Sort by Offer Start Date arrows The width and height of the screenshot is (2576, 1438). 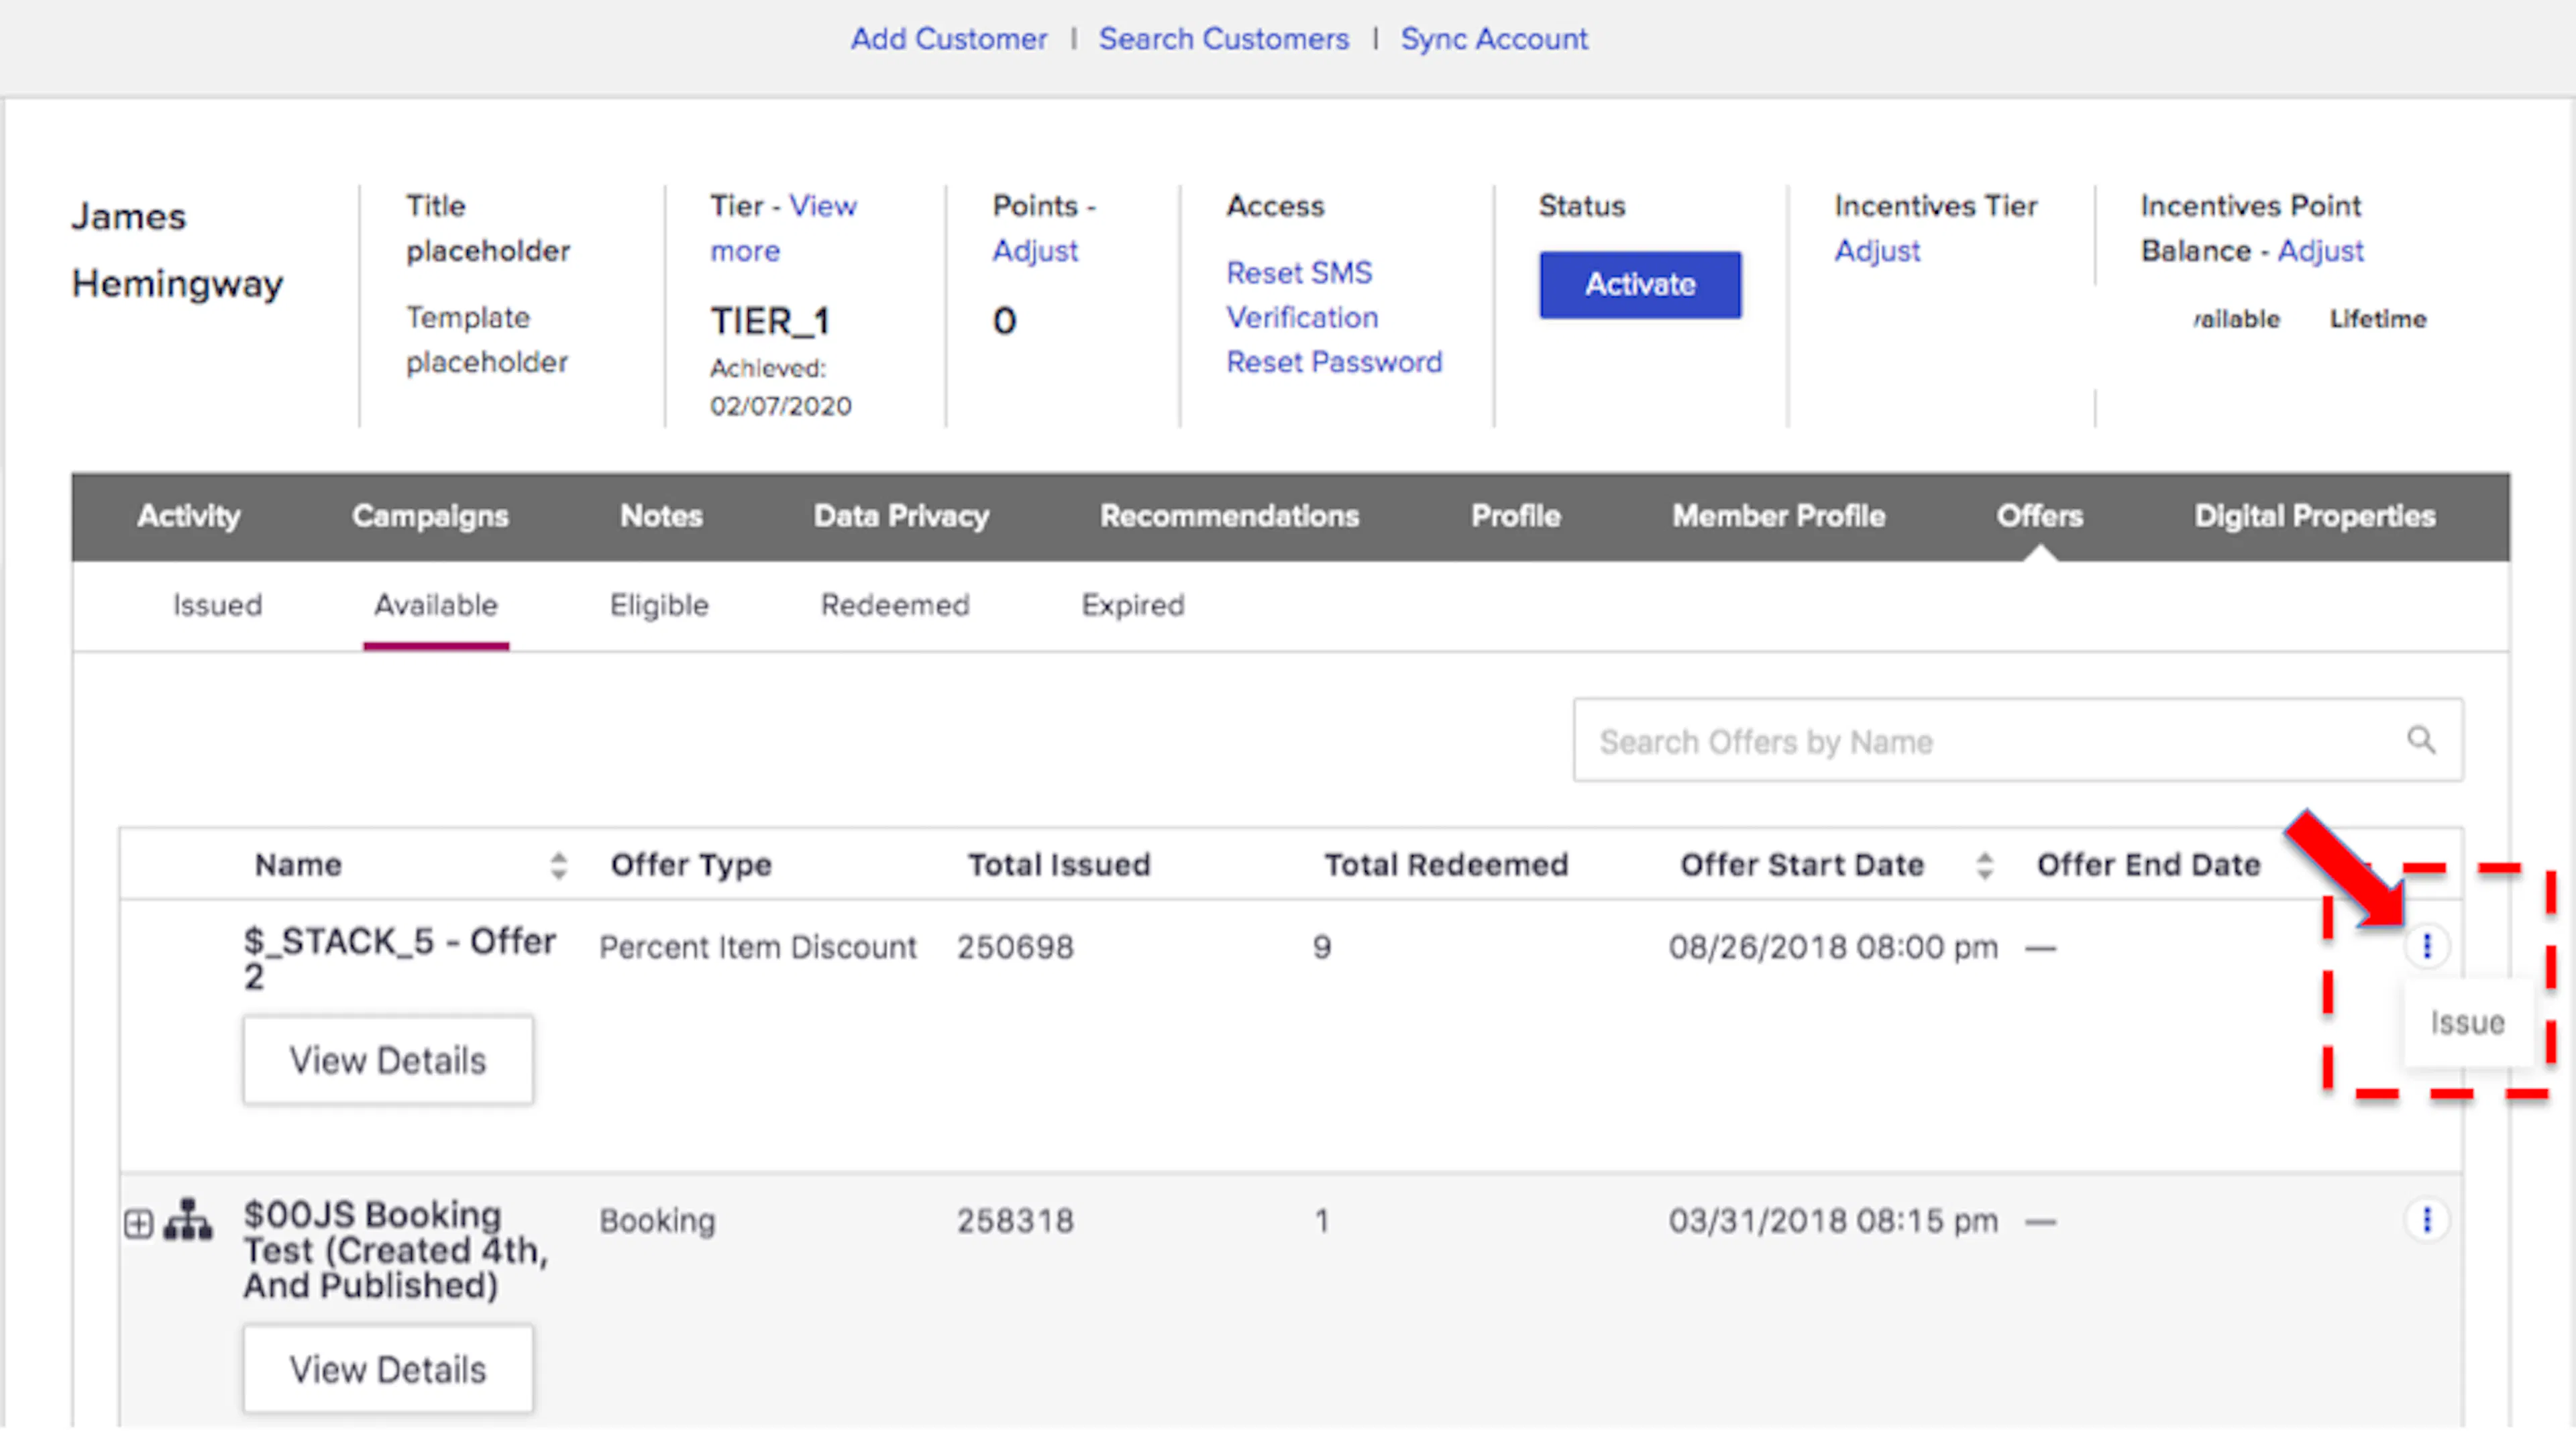[1984, 865]
